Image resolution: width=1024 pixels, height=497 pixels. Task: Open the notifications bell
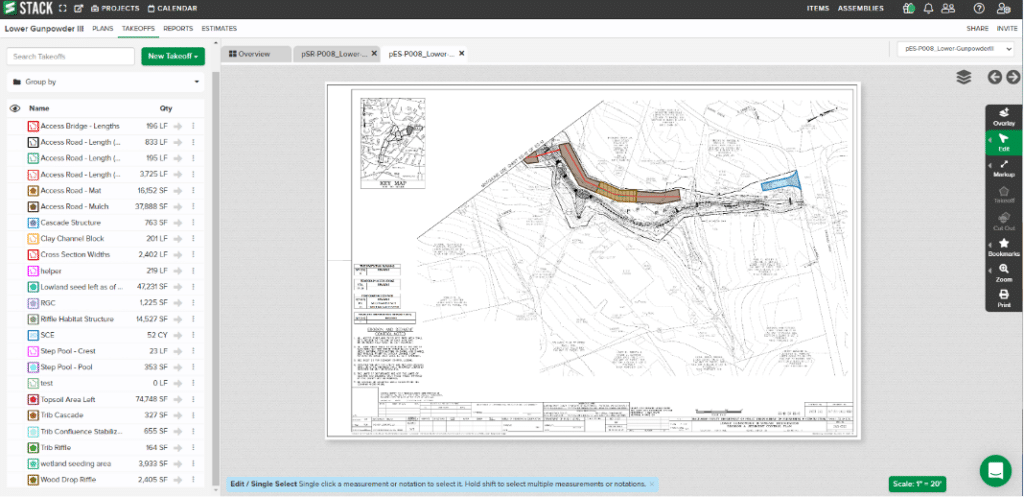tap(928, 9)
